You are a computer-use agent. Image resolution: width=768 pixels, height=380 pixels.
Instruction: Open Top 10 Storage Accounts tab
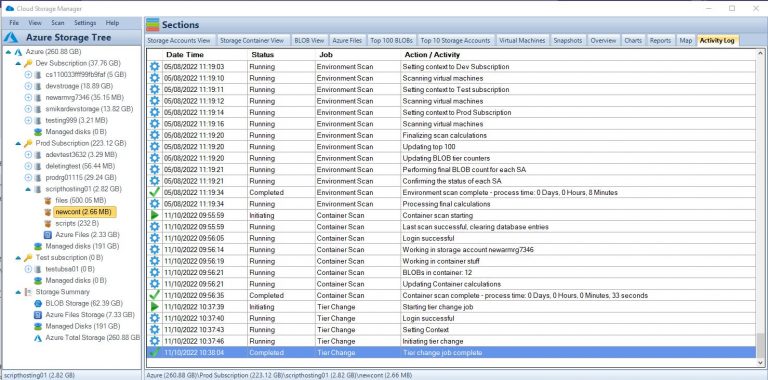[456, 41]
